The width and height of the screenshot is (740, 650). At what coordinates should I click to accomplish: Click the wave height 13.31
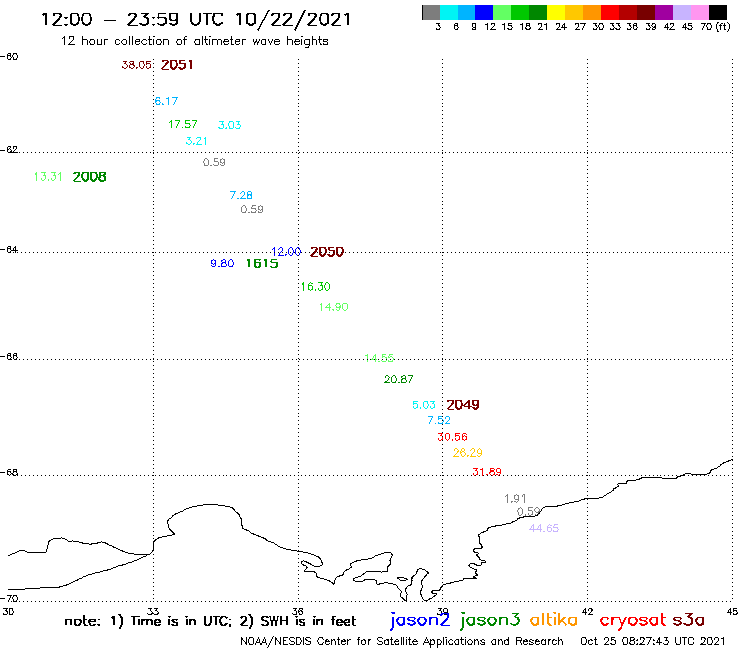point(48,177)
